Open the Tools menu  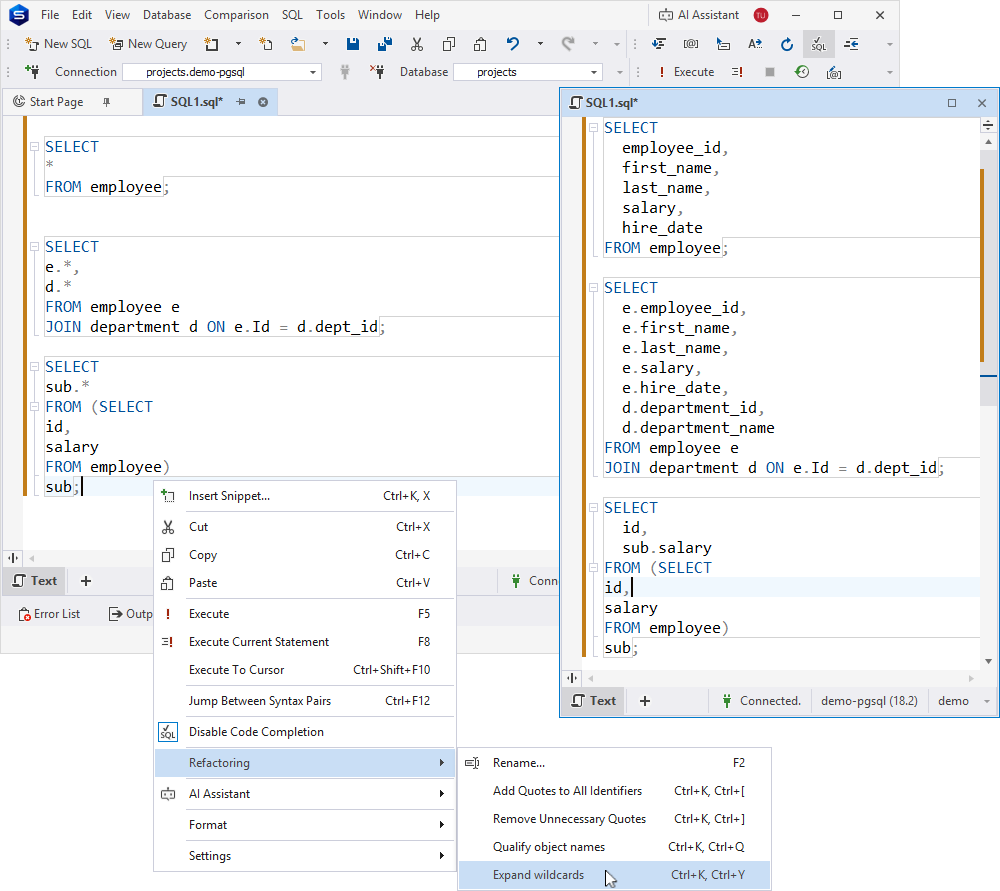[330, 15]
